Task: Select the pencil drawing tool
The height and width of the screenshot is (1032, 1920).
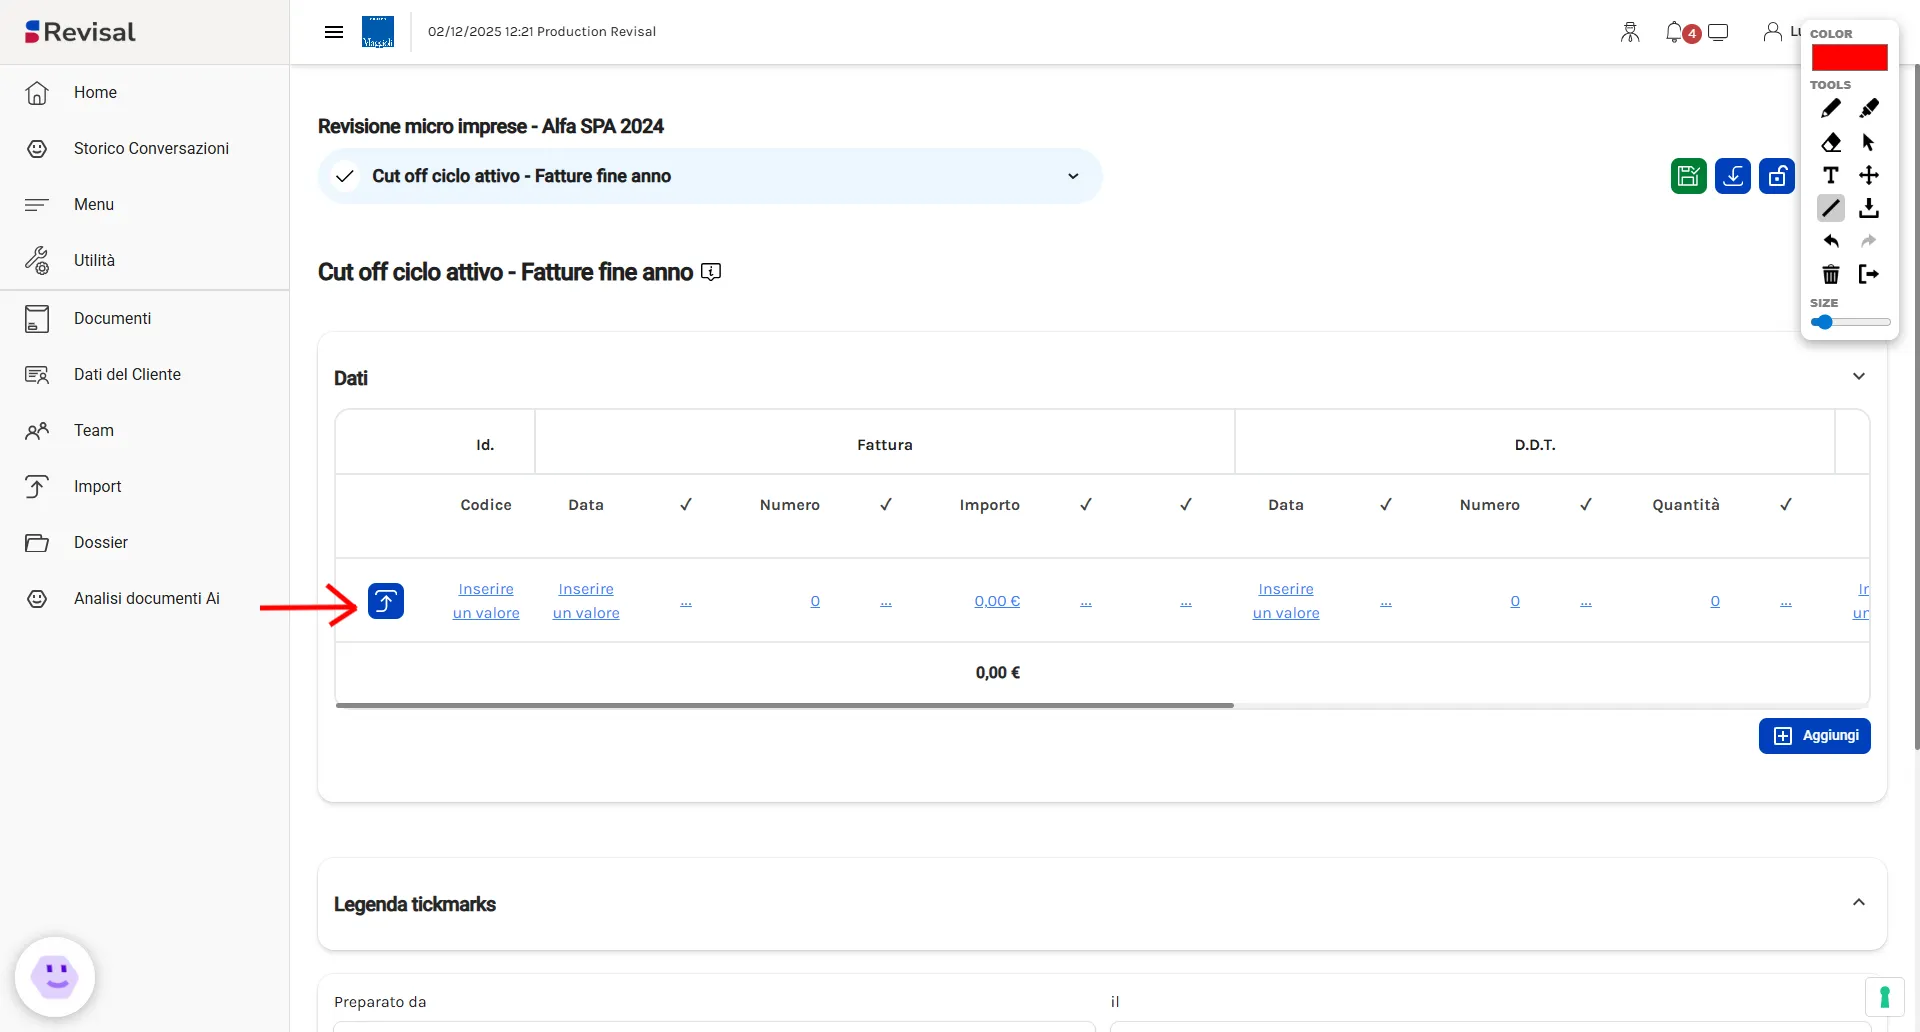Action: click(x=1830, y=108)
